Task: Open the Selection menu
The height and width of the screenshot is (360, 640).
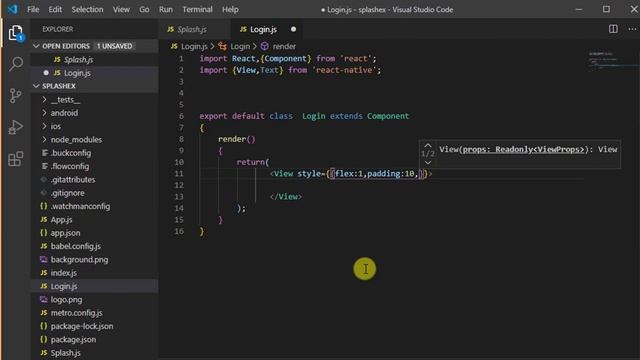Action: click(x=87, y=9)
